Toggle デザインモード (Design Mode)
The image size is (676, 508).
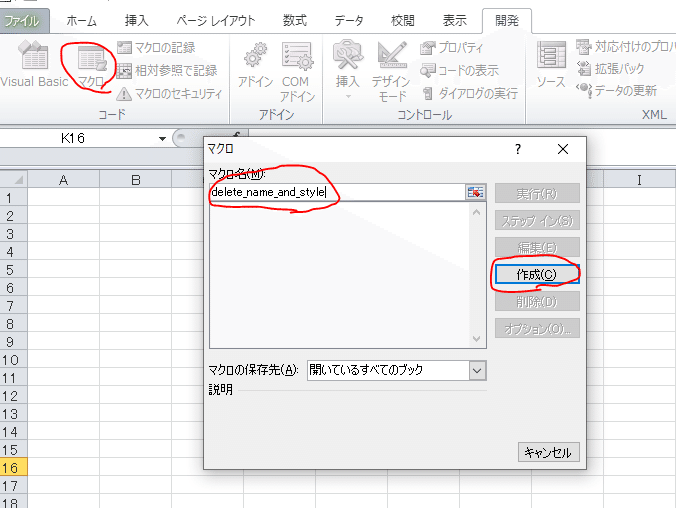click(391, 72)
